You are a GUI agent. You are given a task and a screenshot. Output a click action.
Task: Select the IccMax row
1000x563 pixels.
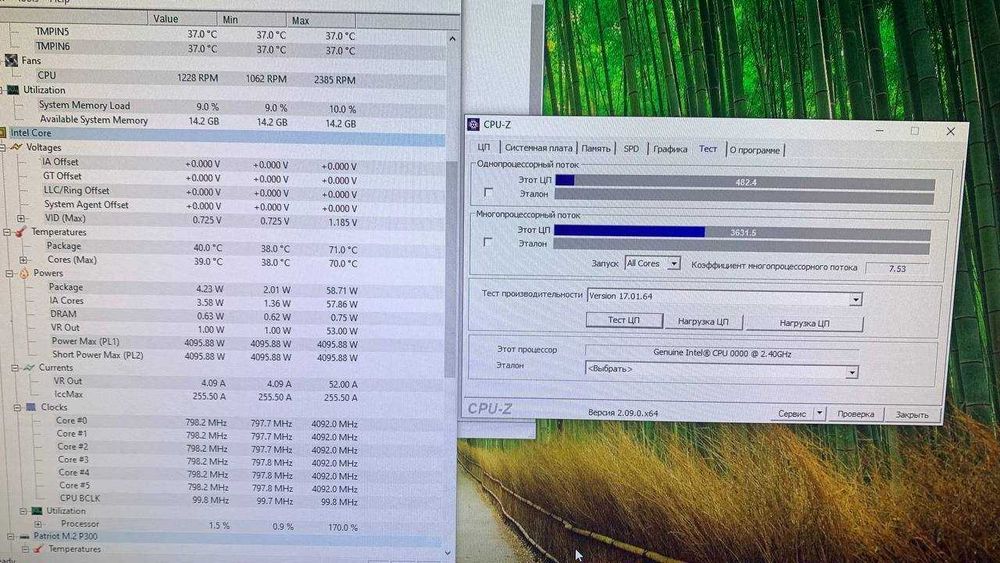point(223,396)
